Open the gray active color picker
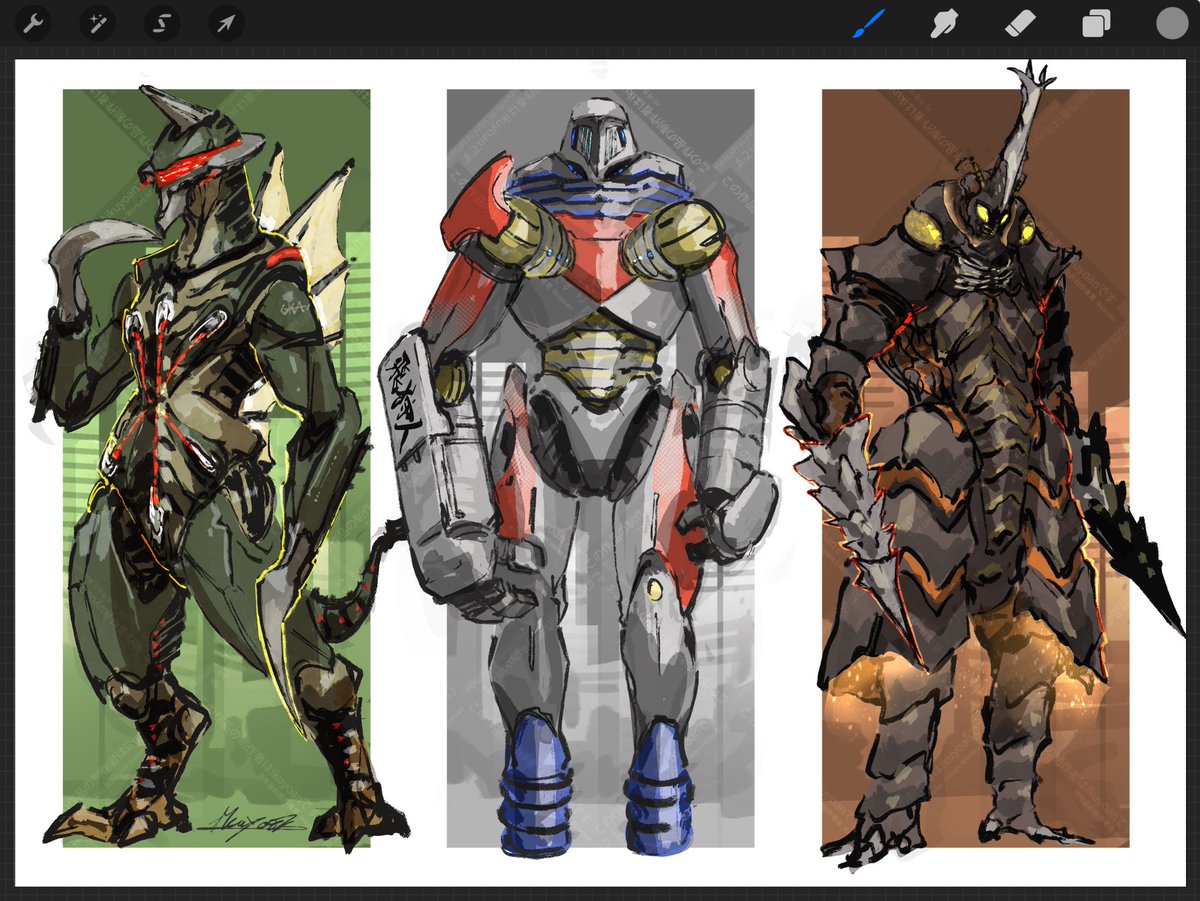The width and height of the screenshot is (1200, 901). pyautogui.click(x=1171, y=23)
